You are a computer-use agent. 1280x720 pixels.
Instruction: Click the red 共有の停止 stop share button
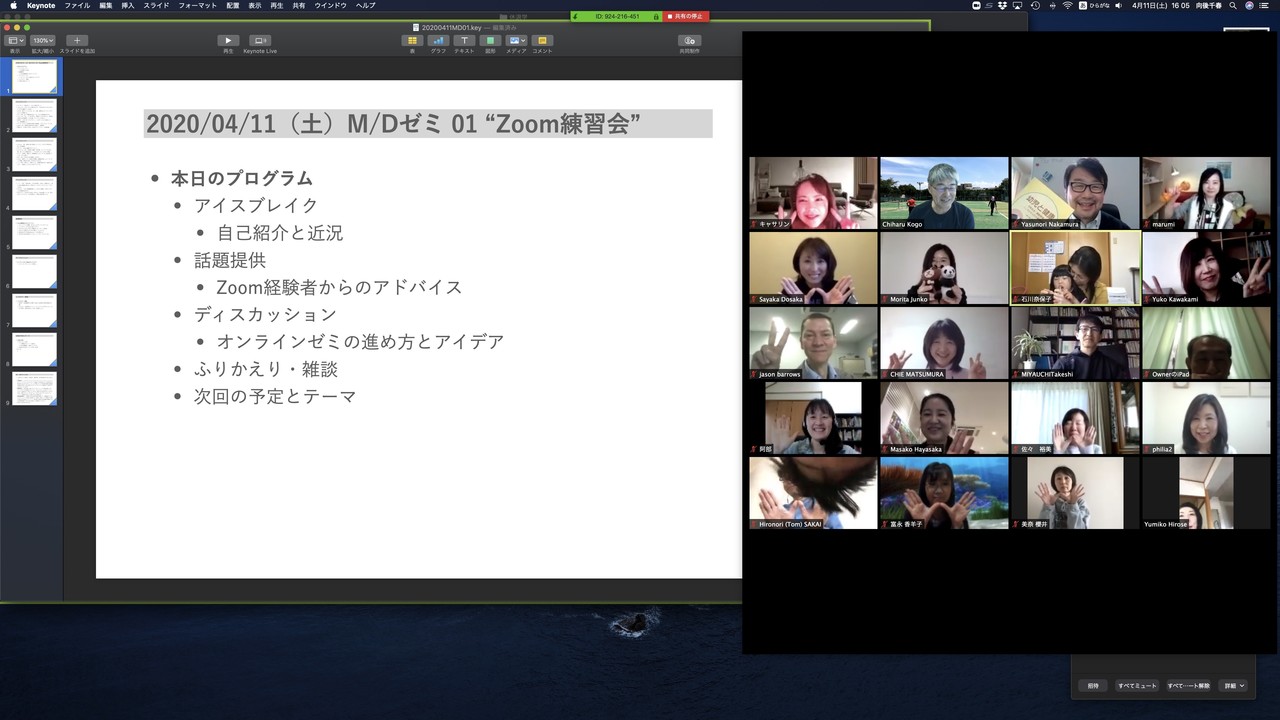pos(686,16)
